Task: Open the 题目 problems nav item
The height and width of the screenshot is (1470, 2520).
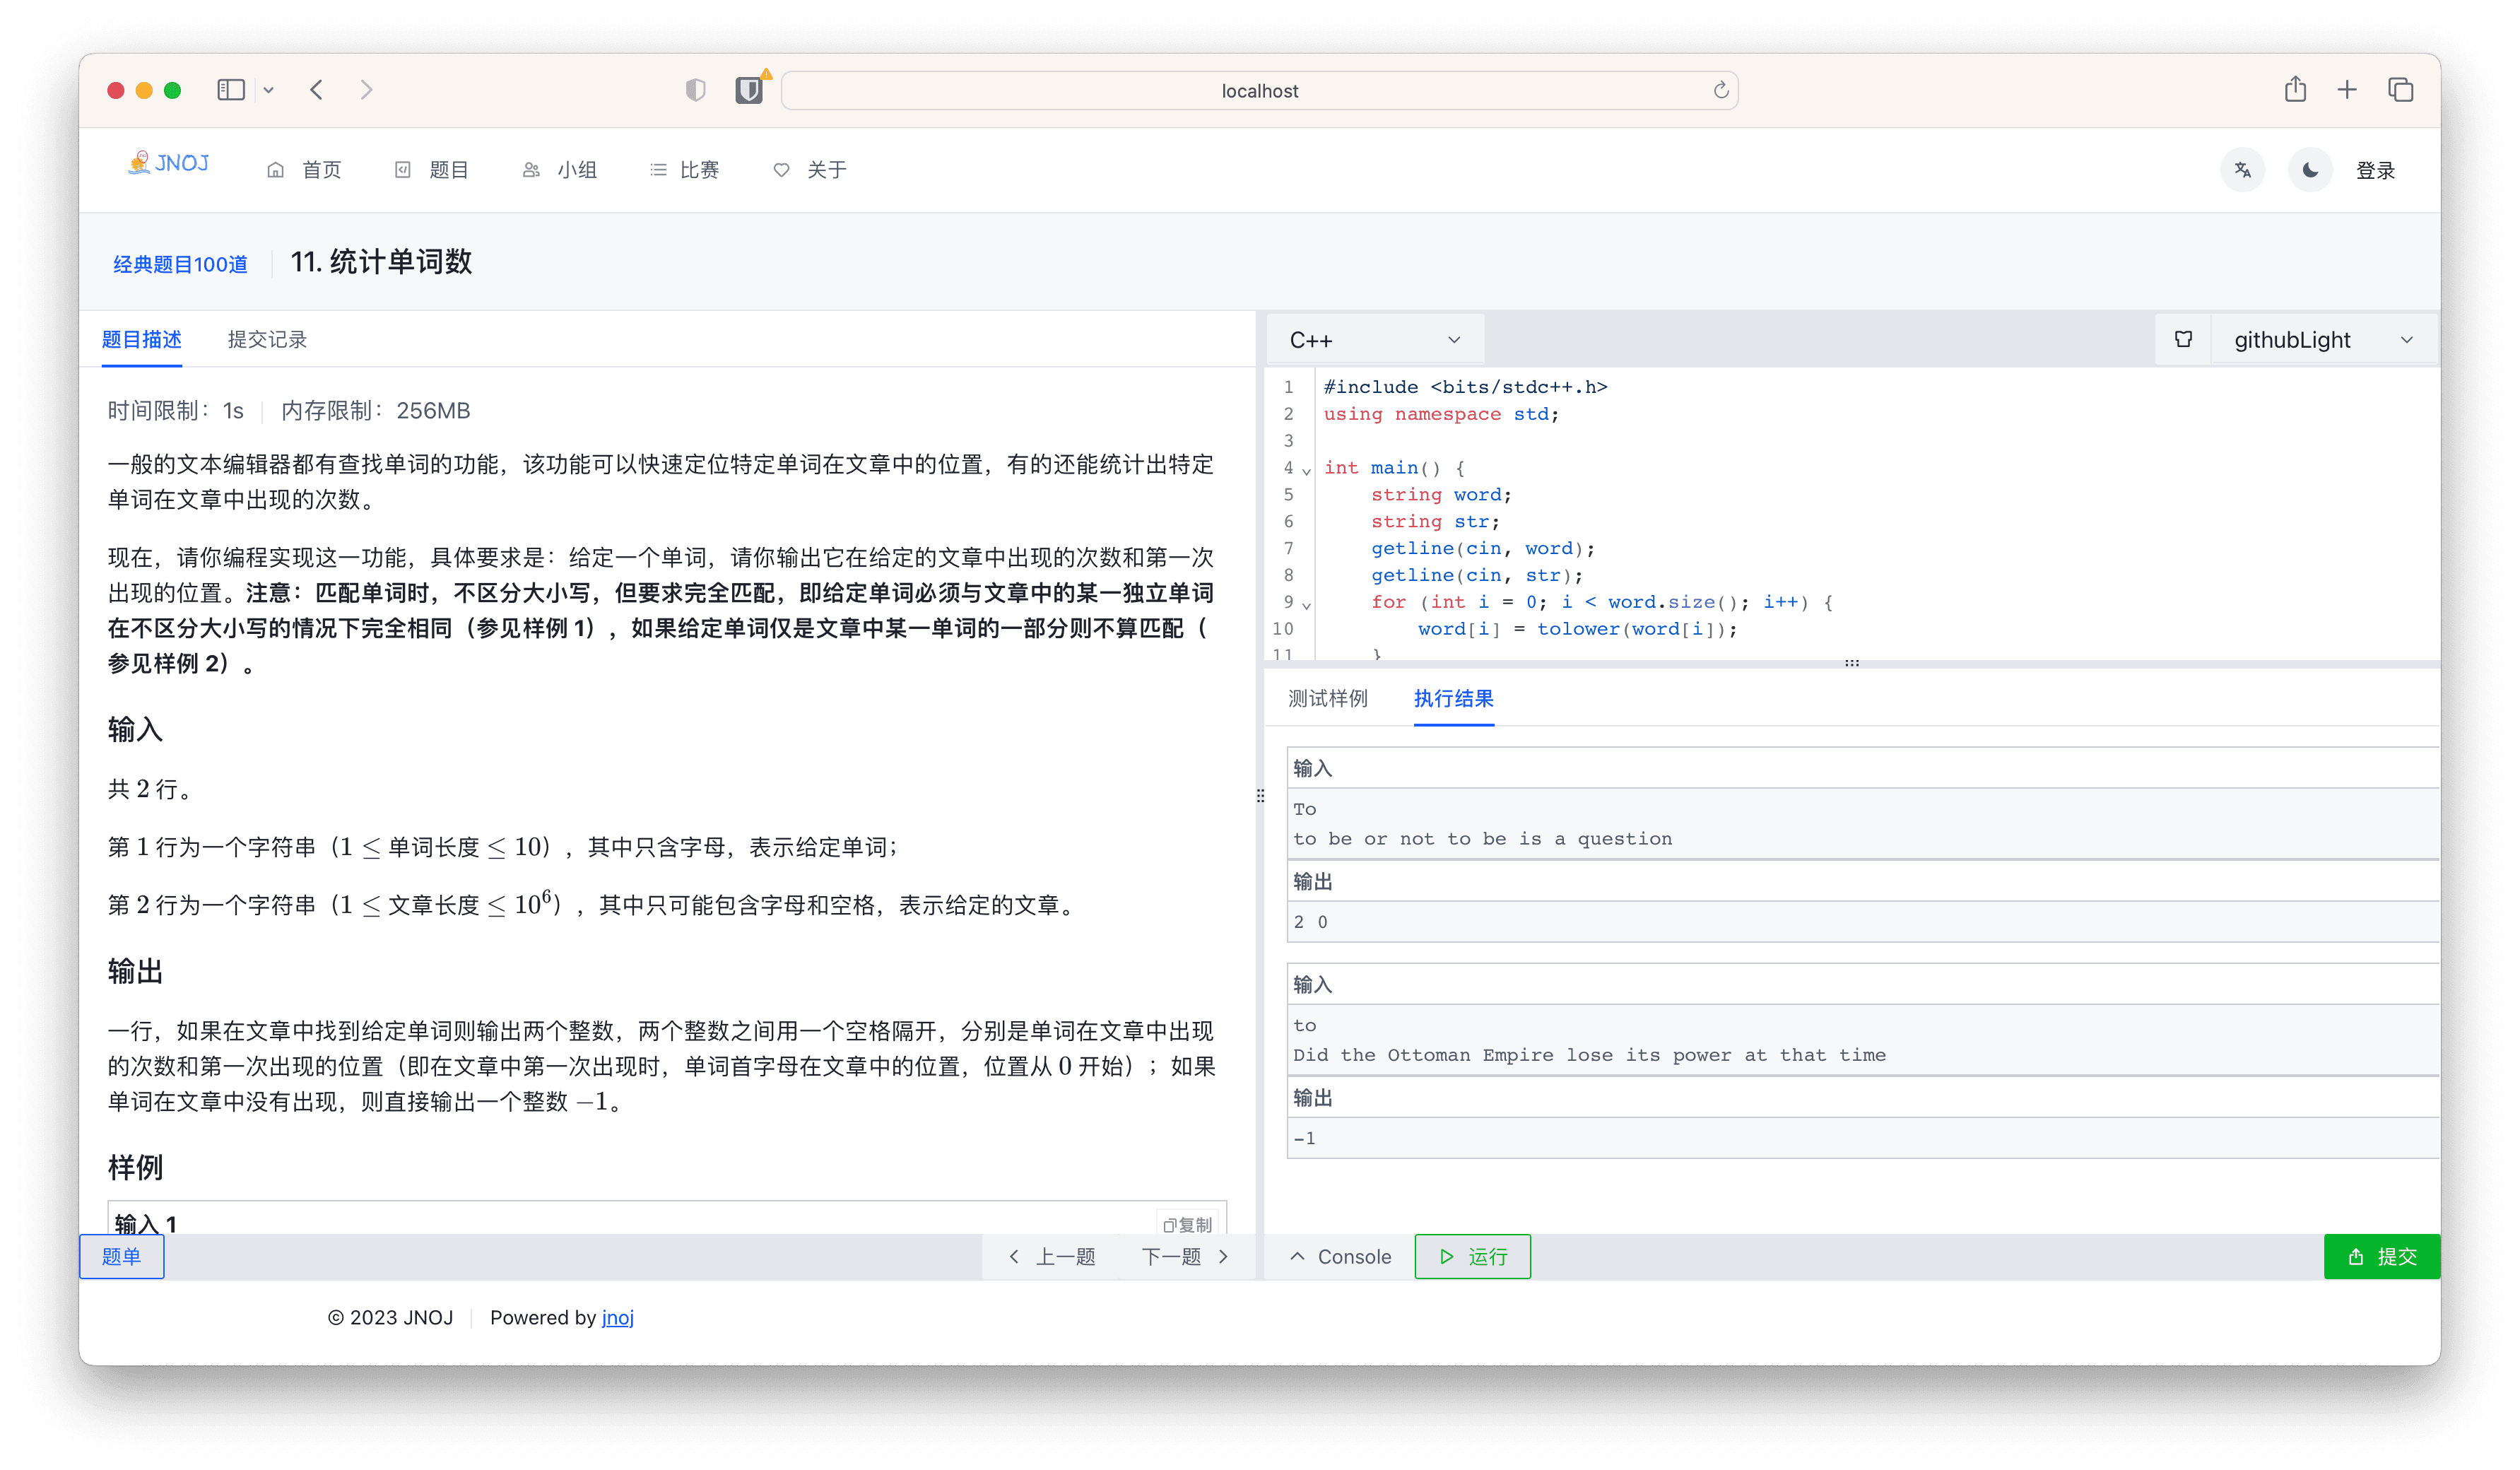Action: tap(432, 170)
